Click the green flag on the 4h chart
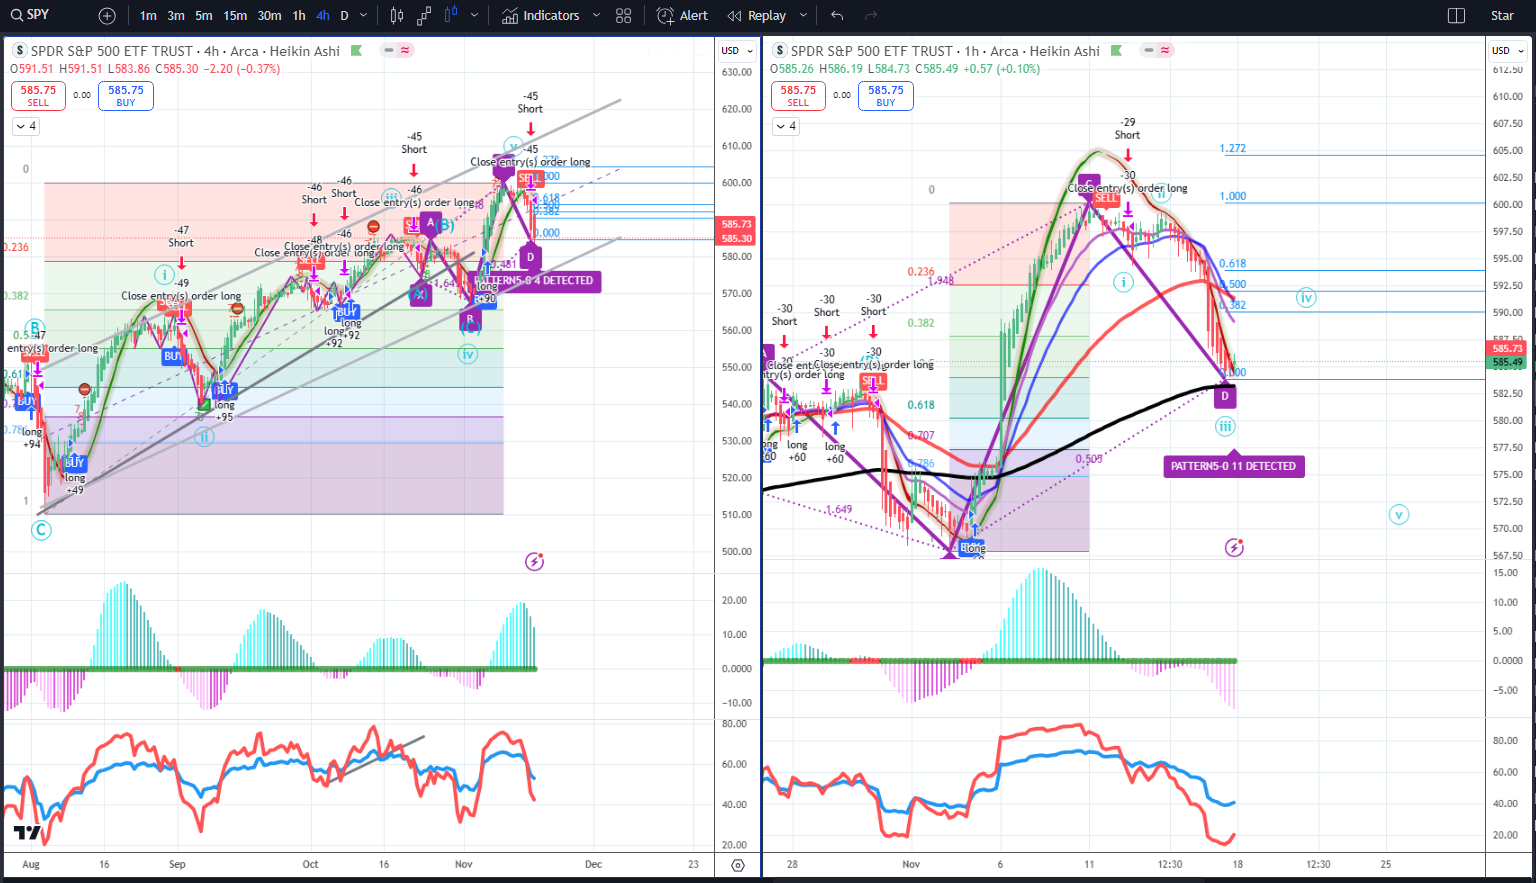 click(356, 51)
